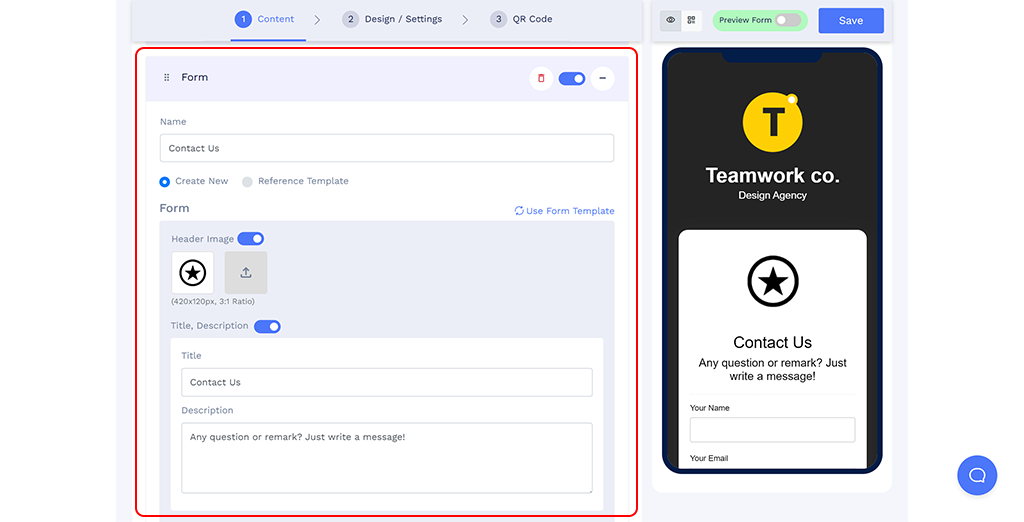Click the drag handle beside Form

pos(167,78)
